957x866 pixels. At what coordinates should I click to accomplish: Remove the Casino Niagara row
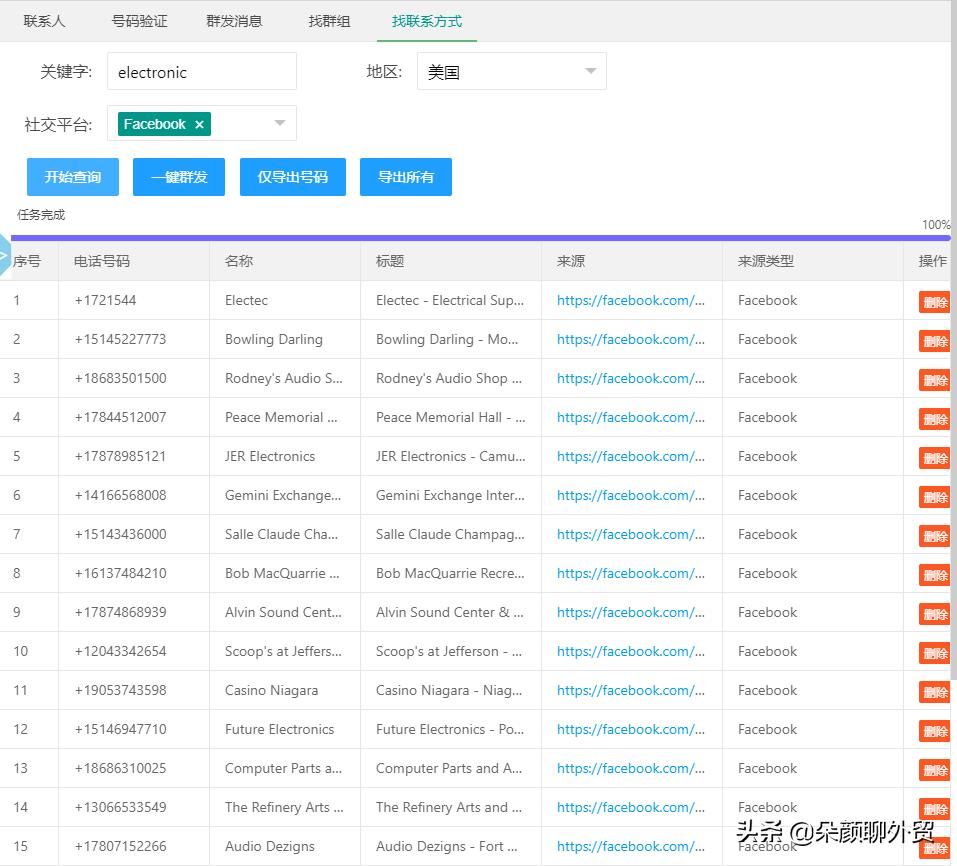pos(934,692)
